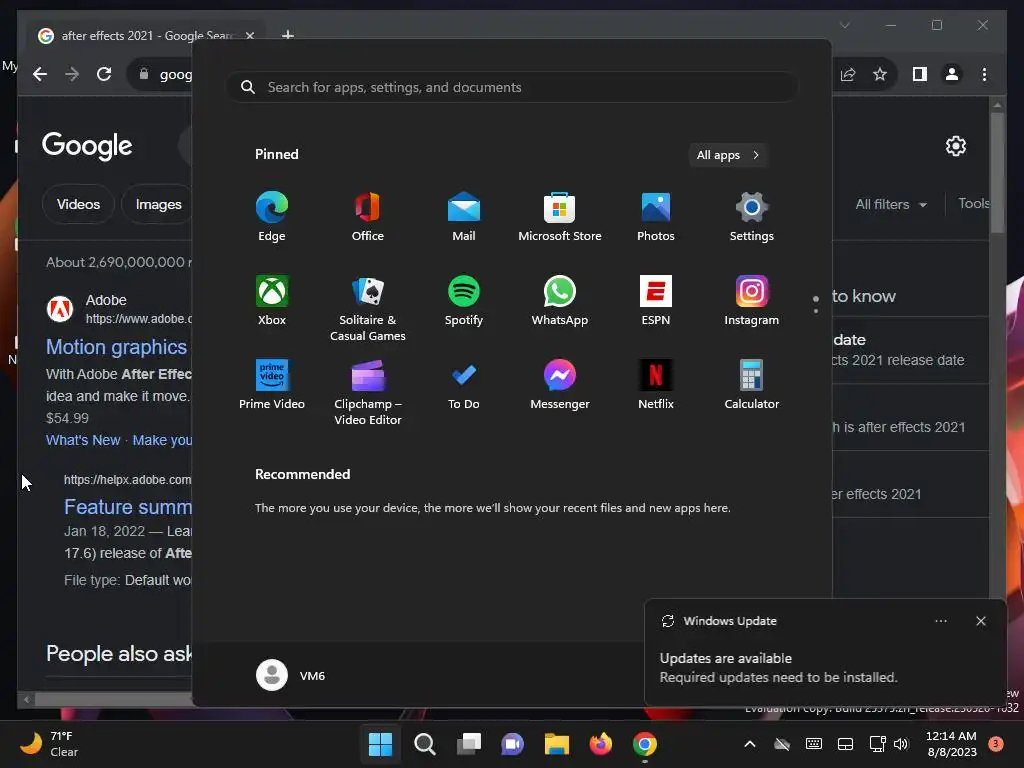Open the Chat app on taskbar
1024x768 pixels.
[x=513, y=744]
